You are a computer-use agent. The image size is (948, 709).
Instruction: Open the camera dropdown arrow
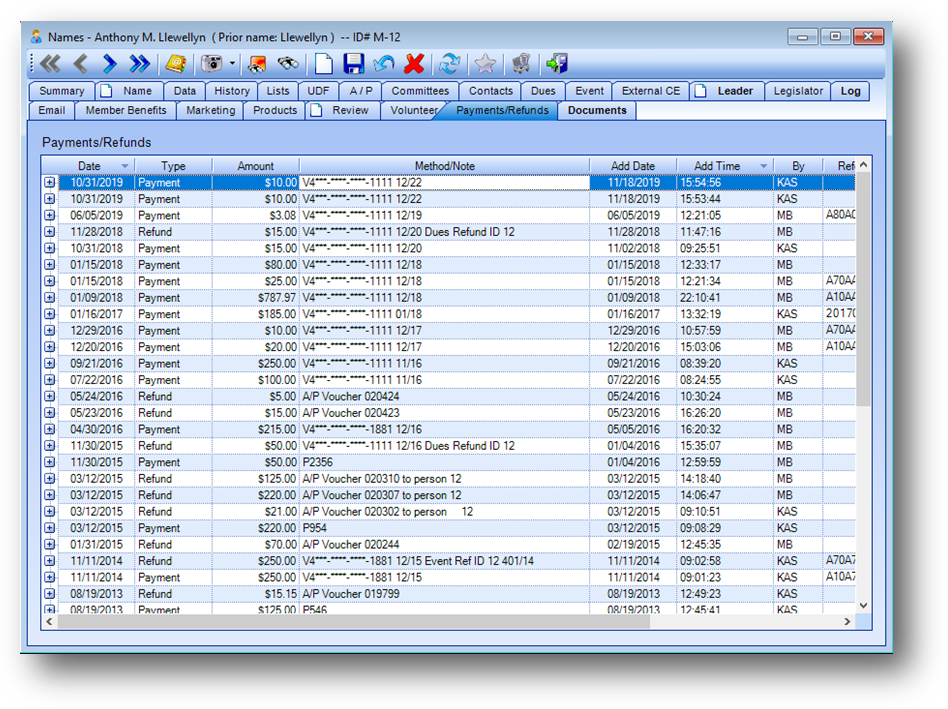click(x=232, y=63)
